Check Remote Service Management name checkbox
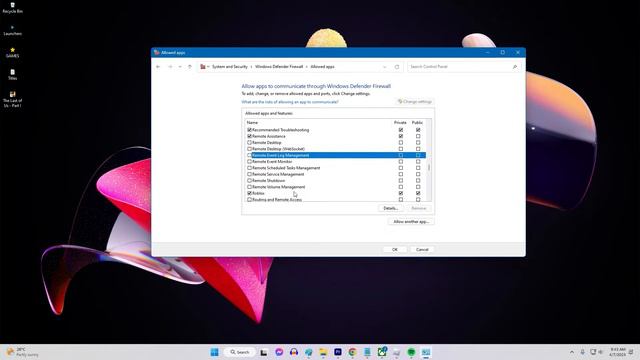Viewport: 640px width, 360px height. pos(249,174)
